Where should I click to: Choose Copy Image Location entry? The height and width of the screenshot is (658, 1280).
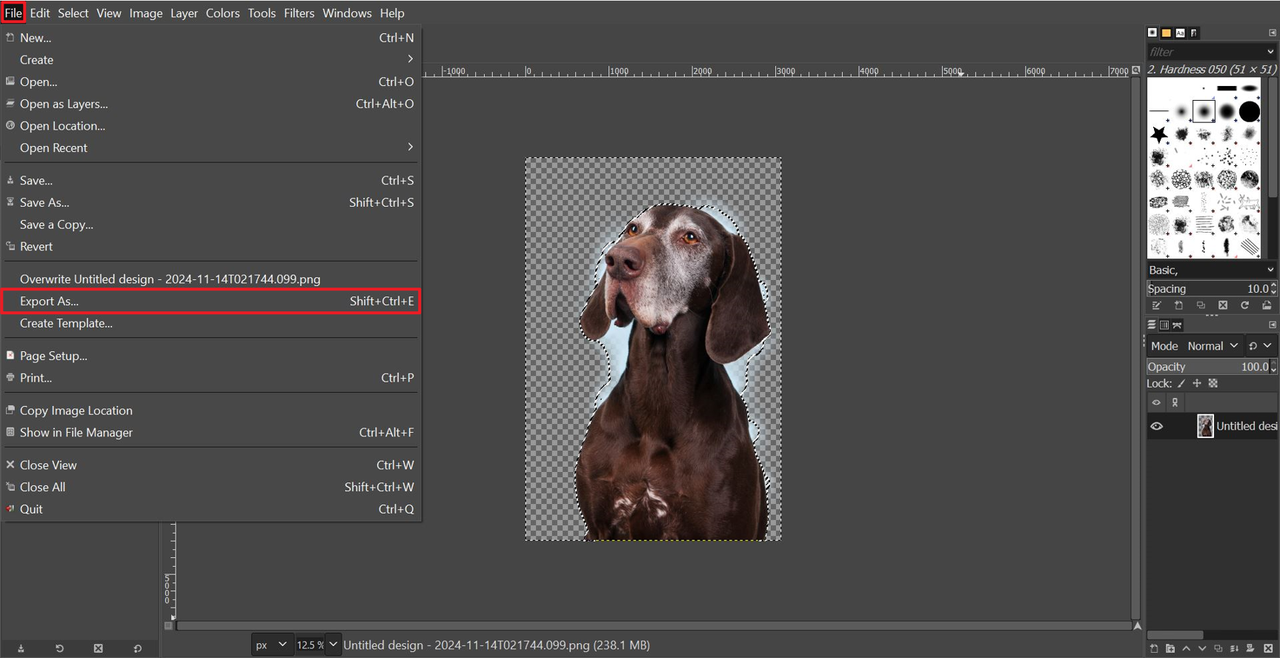coord(211,411)
